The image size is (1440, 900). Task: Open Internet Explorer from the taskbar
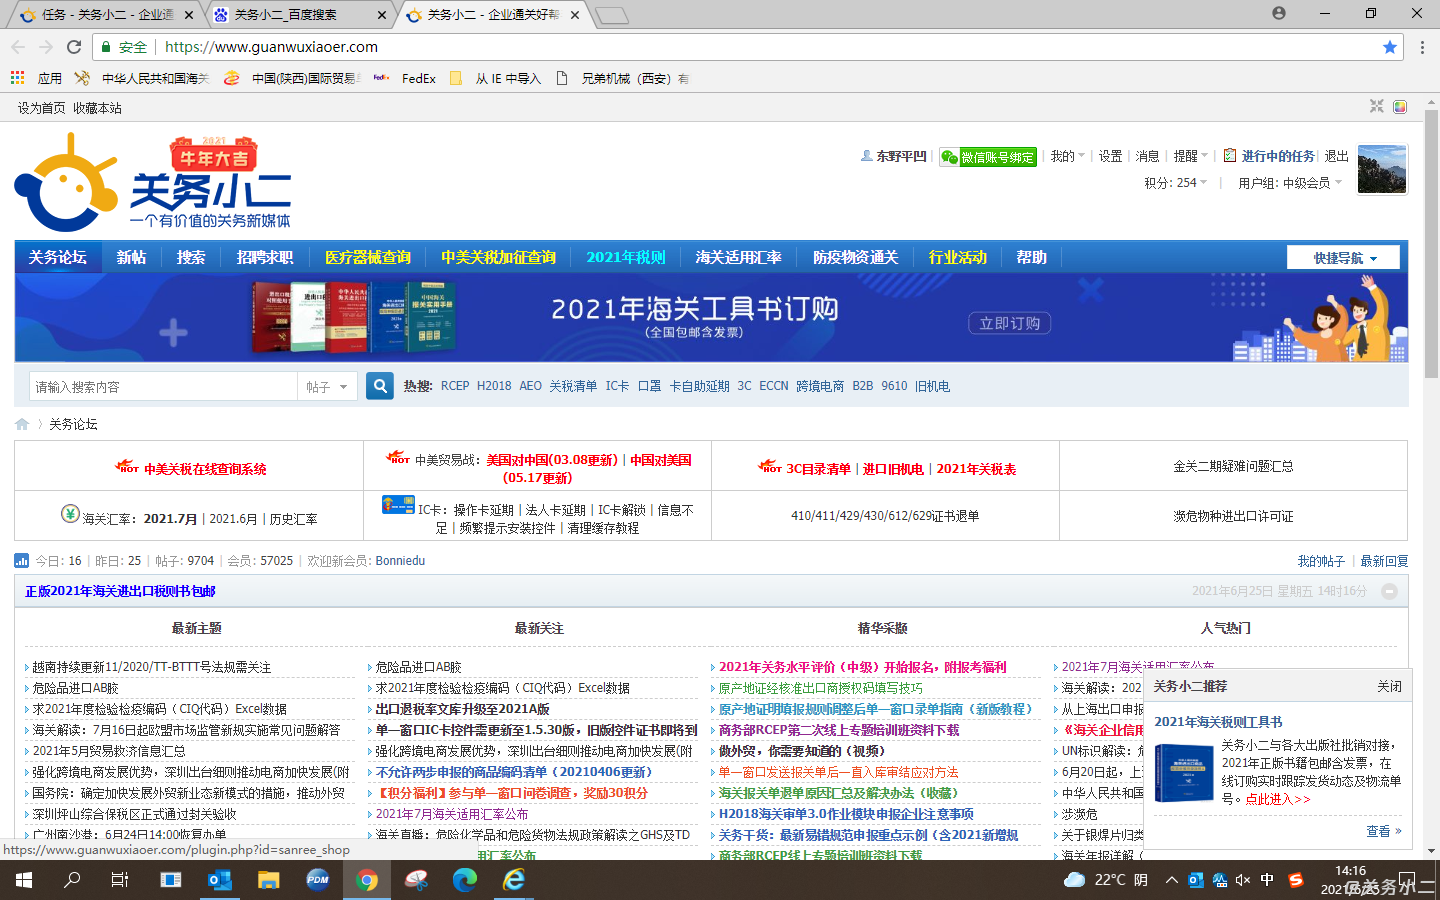(514, 880)
